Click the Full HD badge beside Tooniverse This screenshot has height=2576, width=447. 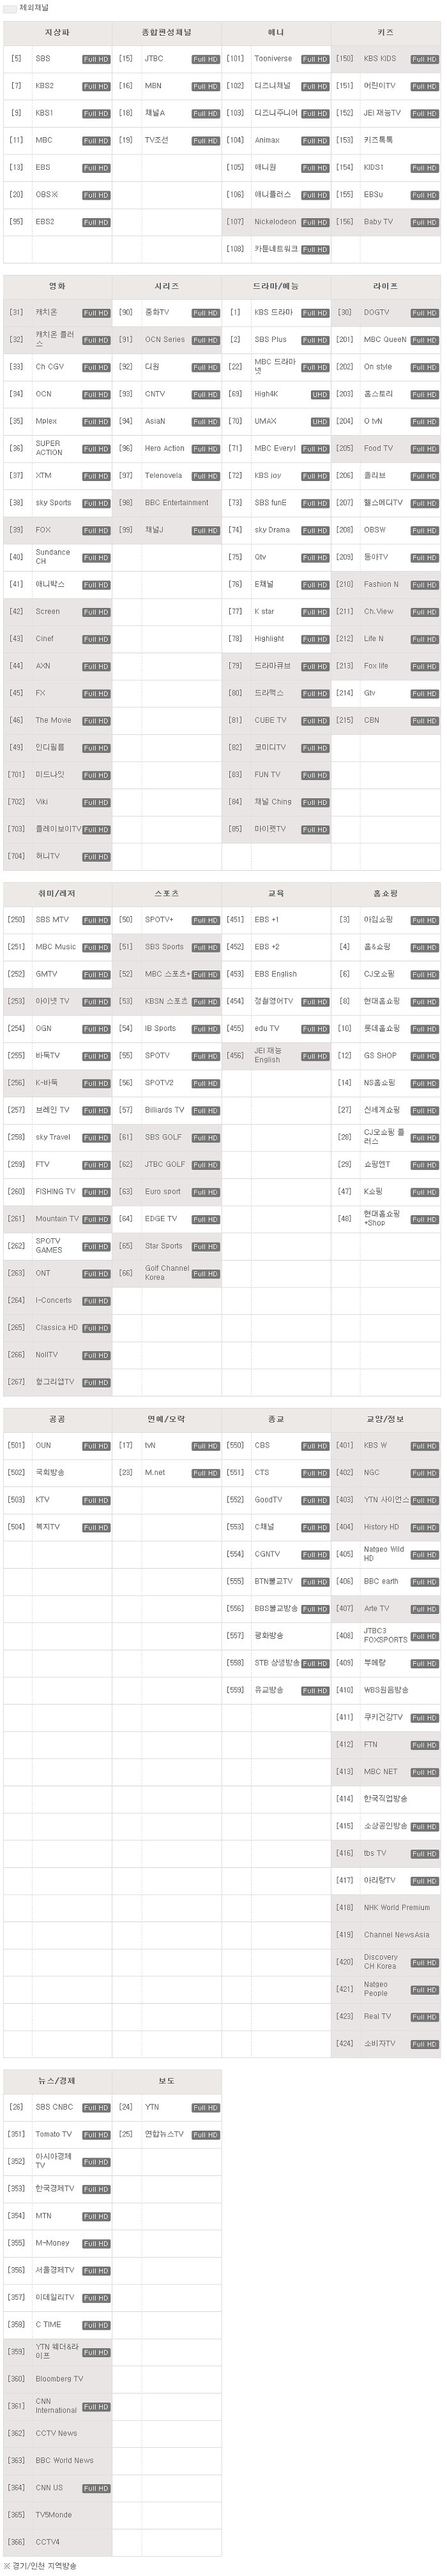click(315, 59)
